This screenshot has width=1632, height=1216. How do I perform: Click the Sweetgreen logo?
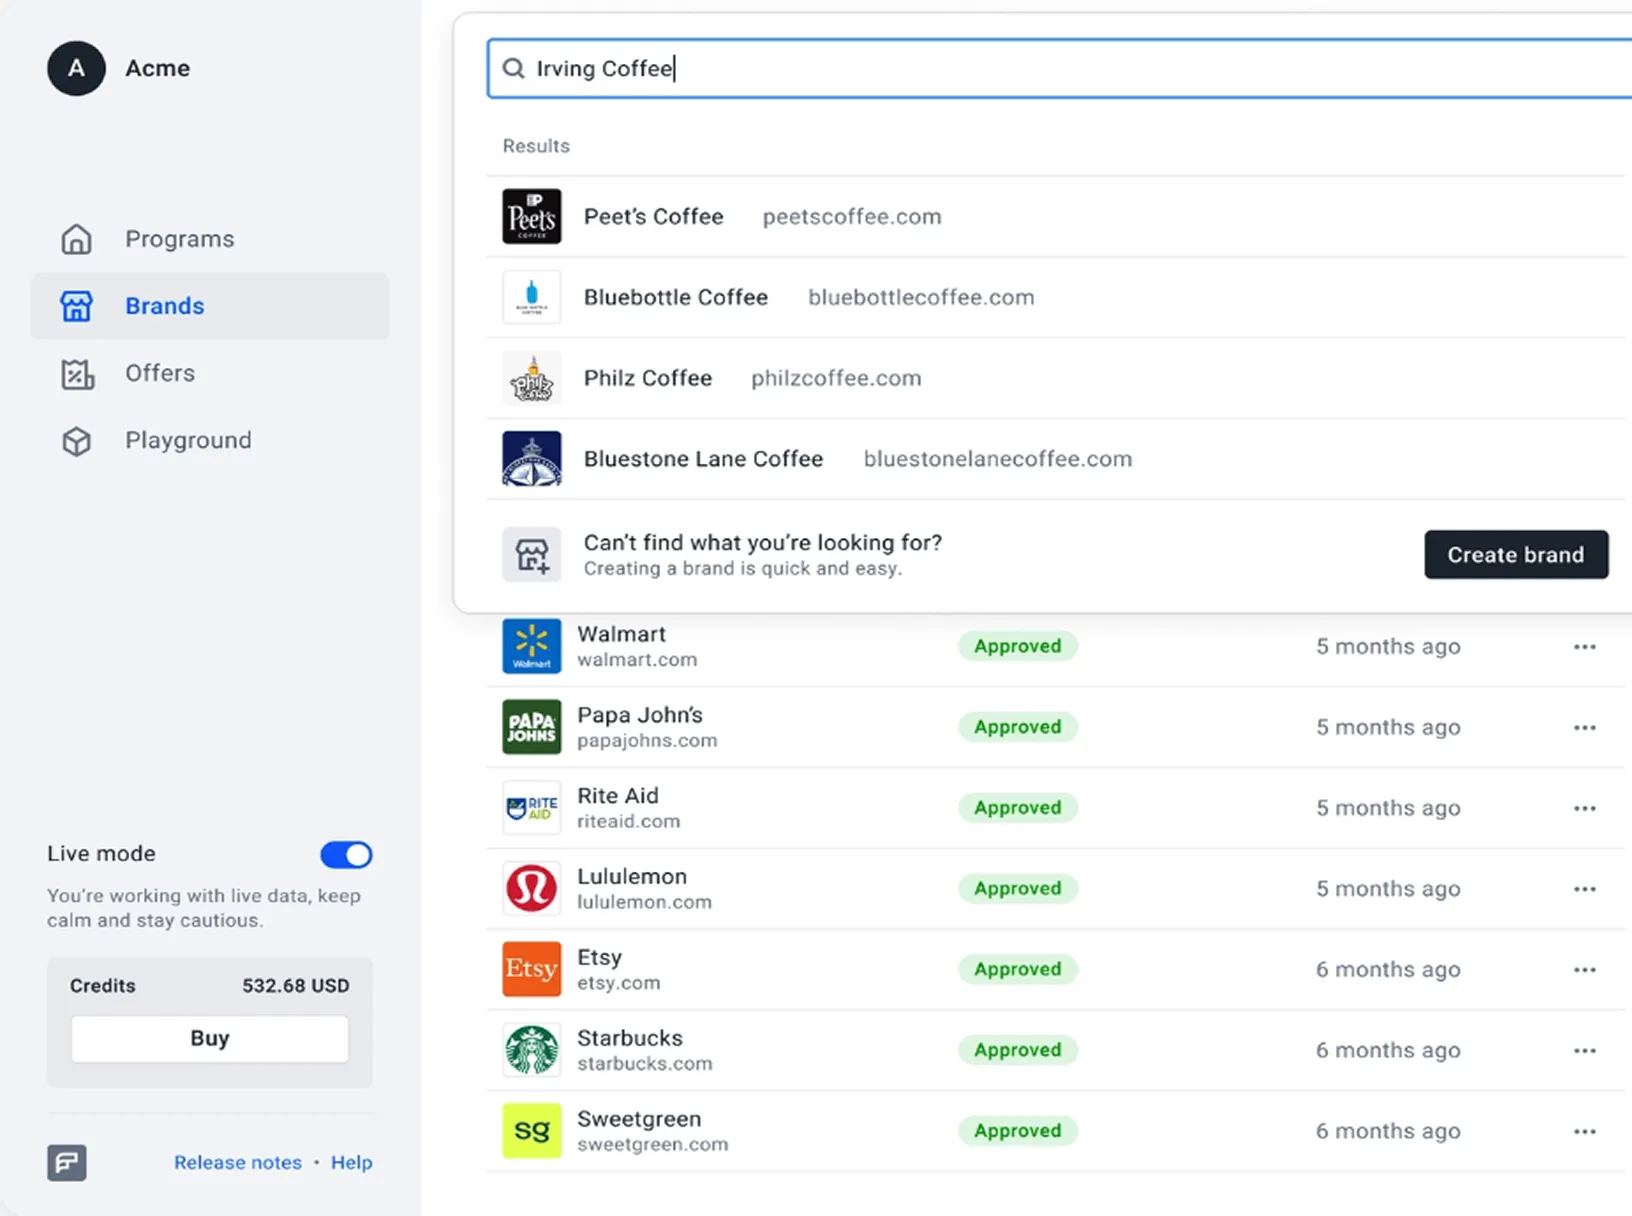point(531,1131)
